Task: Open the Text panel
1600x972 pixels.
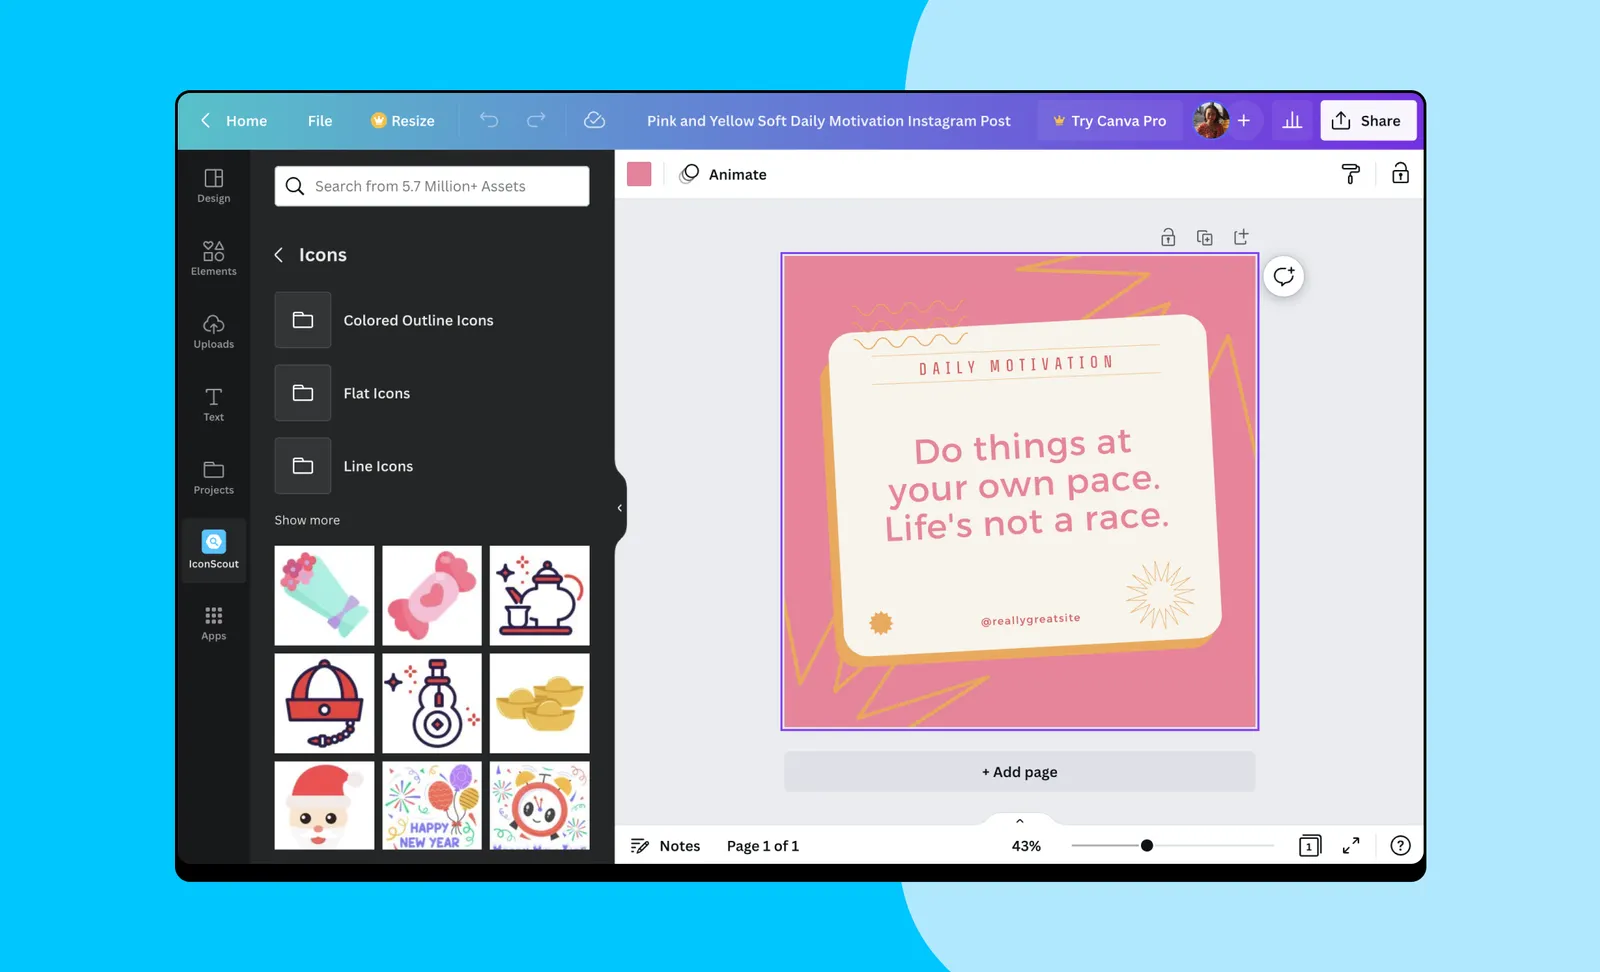Action: (213, 404)
